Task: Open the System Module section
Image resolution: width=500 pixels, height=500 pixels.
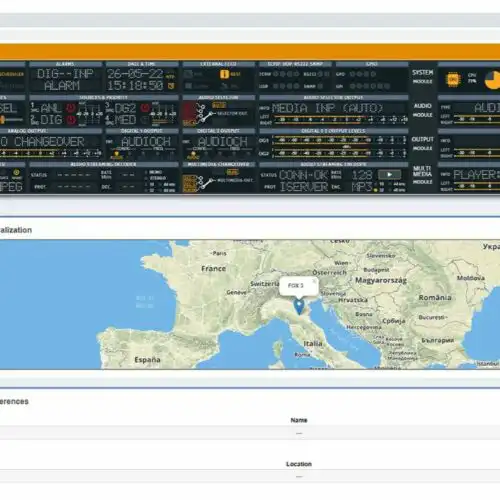Action: tap(422, 77)
